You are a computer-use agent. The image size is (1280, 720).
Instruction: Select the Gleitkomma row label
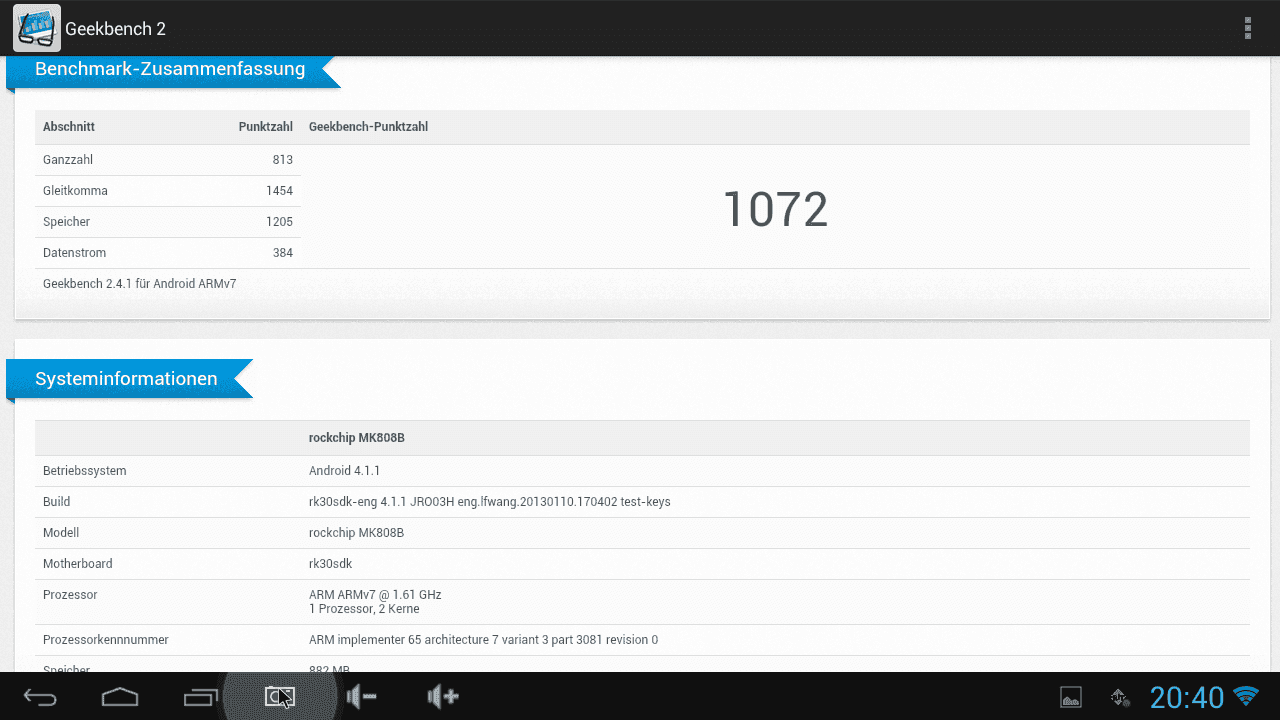(75, 191)
